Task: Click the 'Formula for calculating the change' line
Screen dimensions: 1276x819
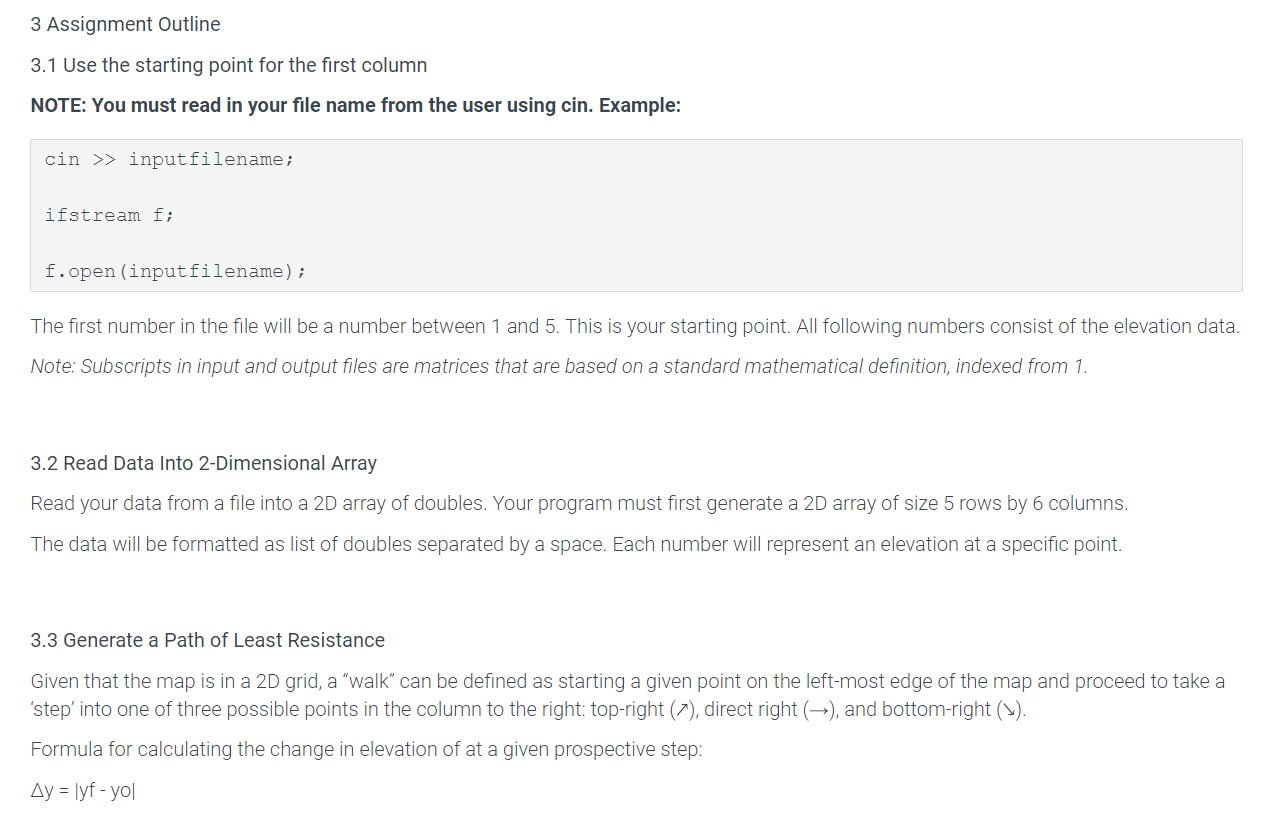Action: (x=366, y=749)
